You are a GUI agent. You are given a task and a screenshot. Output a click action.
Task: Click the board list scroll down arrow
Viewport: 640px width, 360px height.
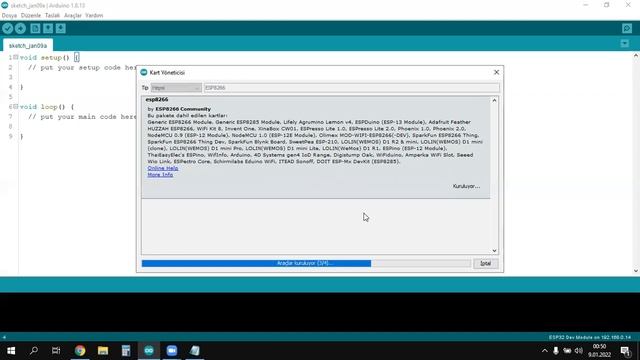click(494, 251)
